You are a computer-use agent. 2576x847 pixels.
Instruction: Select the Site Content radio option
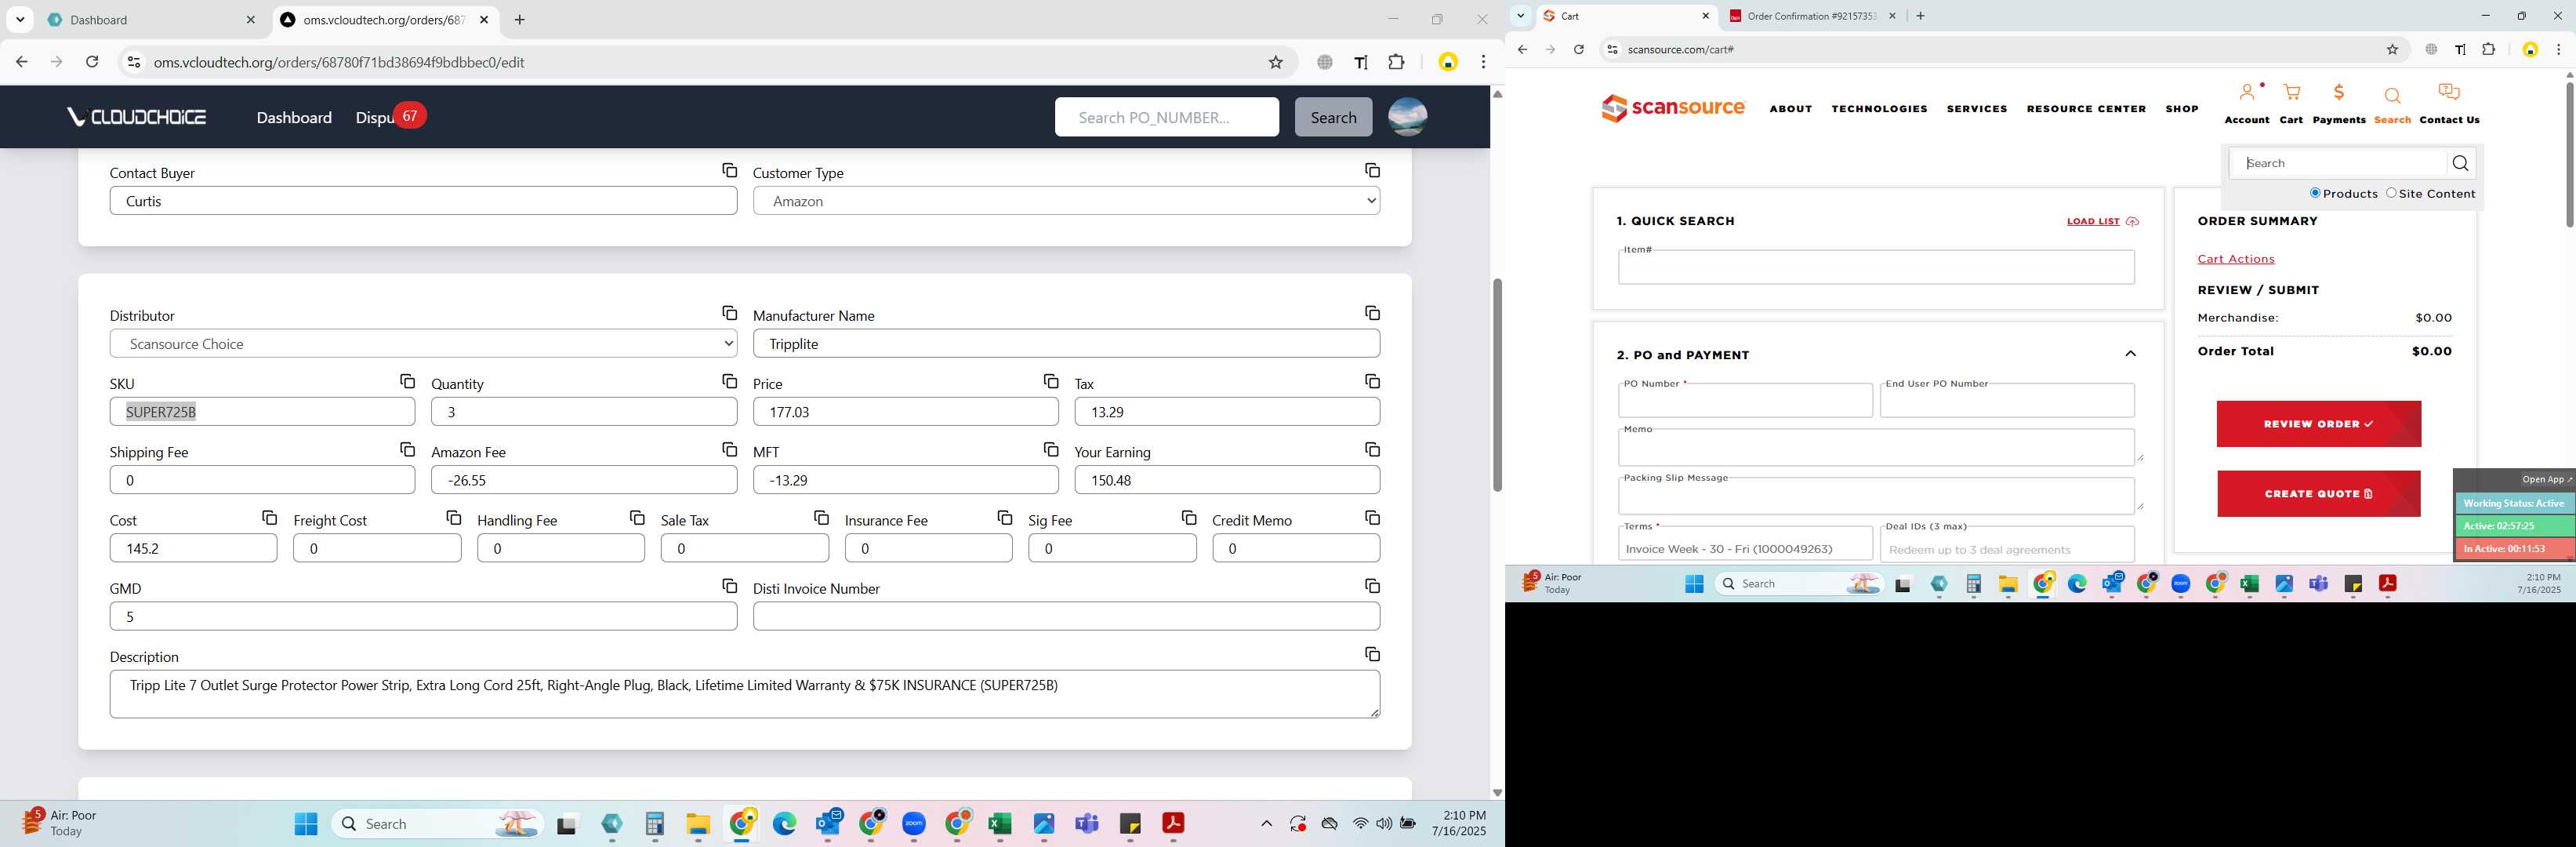click(2391, 193)
